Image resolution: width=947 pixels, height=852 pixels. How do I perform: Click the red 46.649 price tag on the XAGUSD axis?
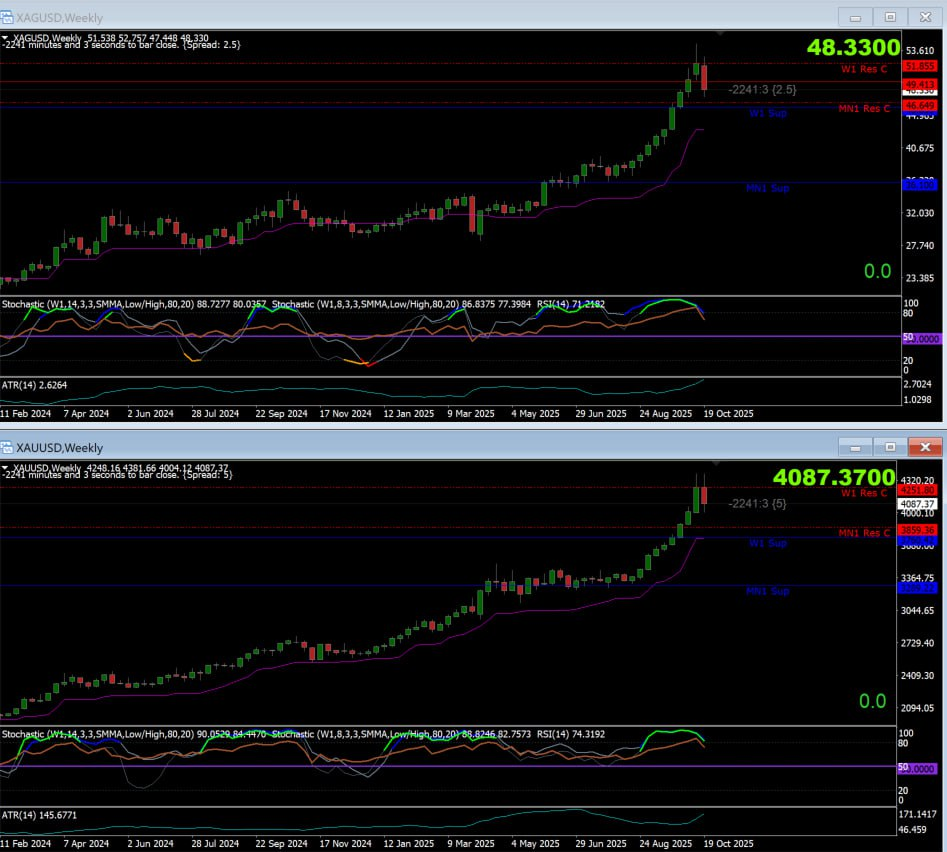point(920,106)
